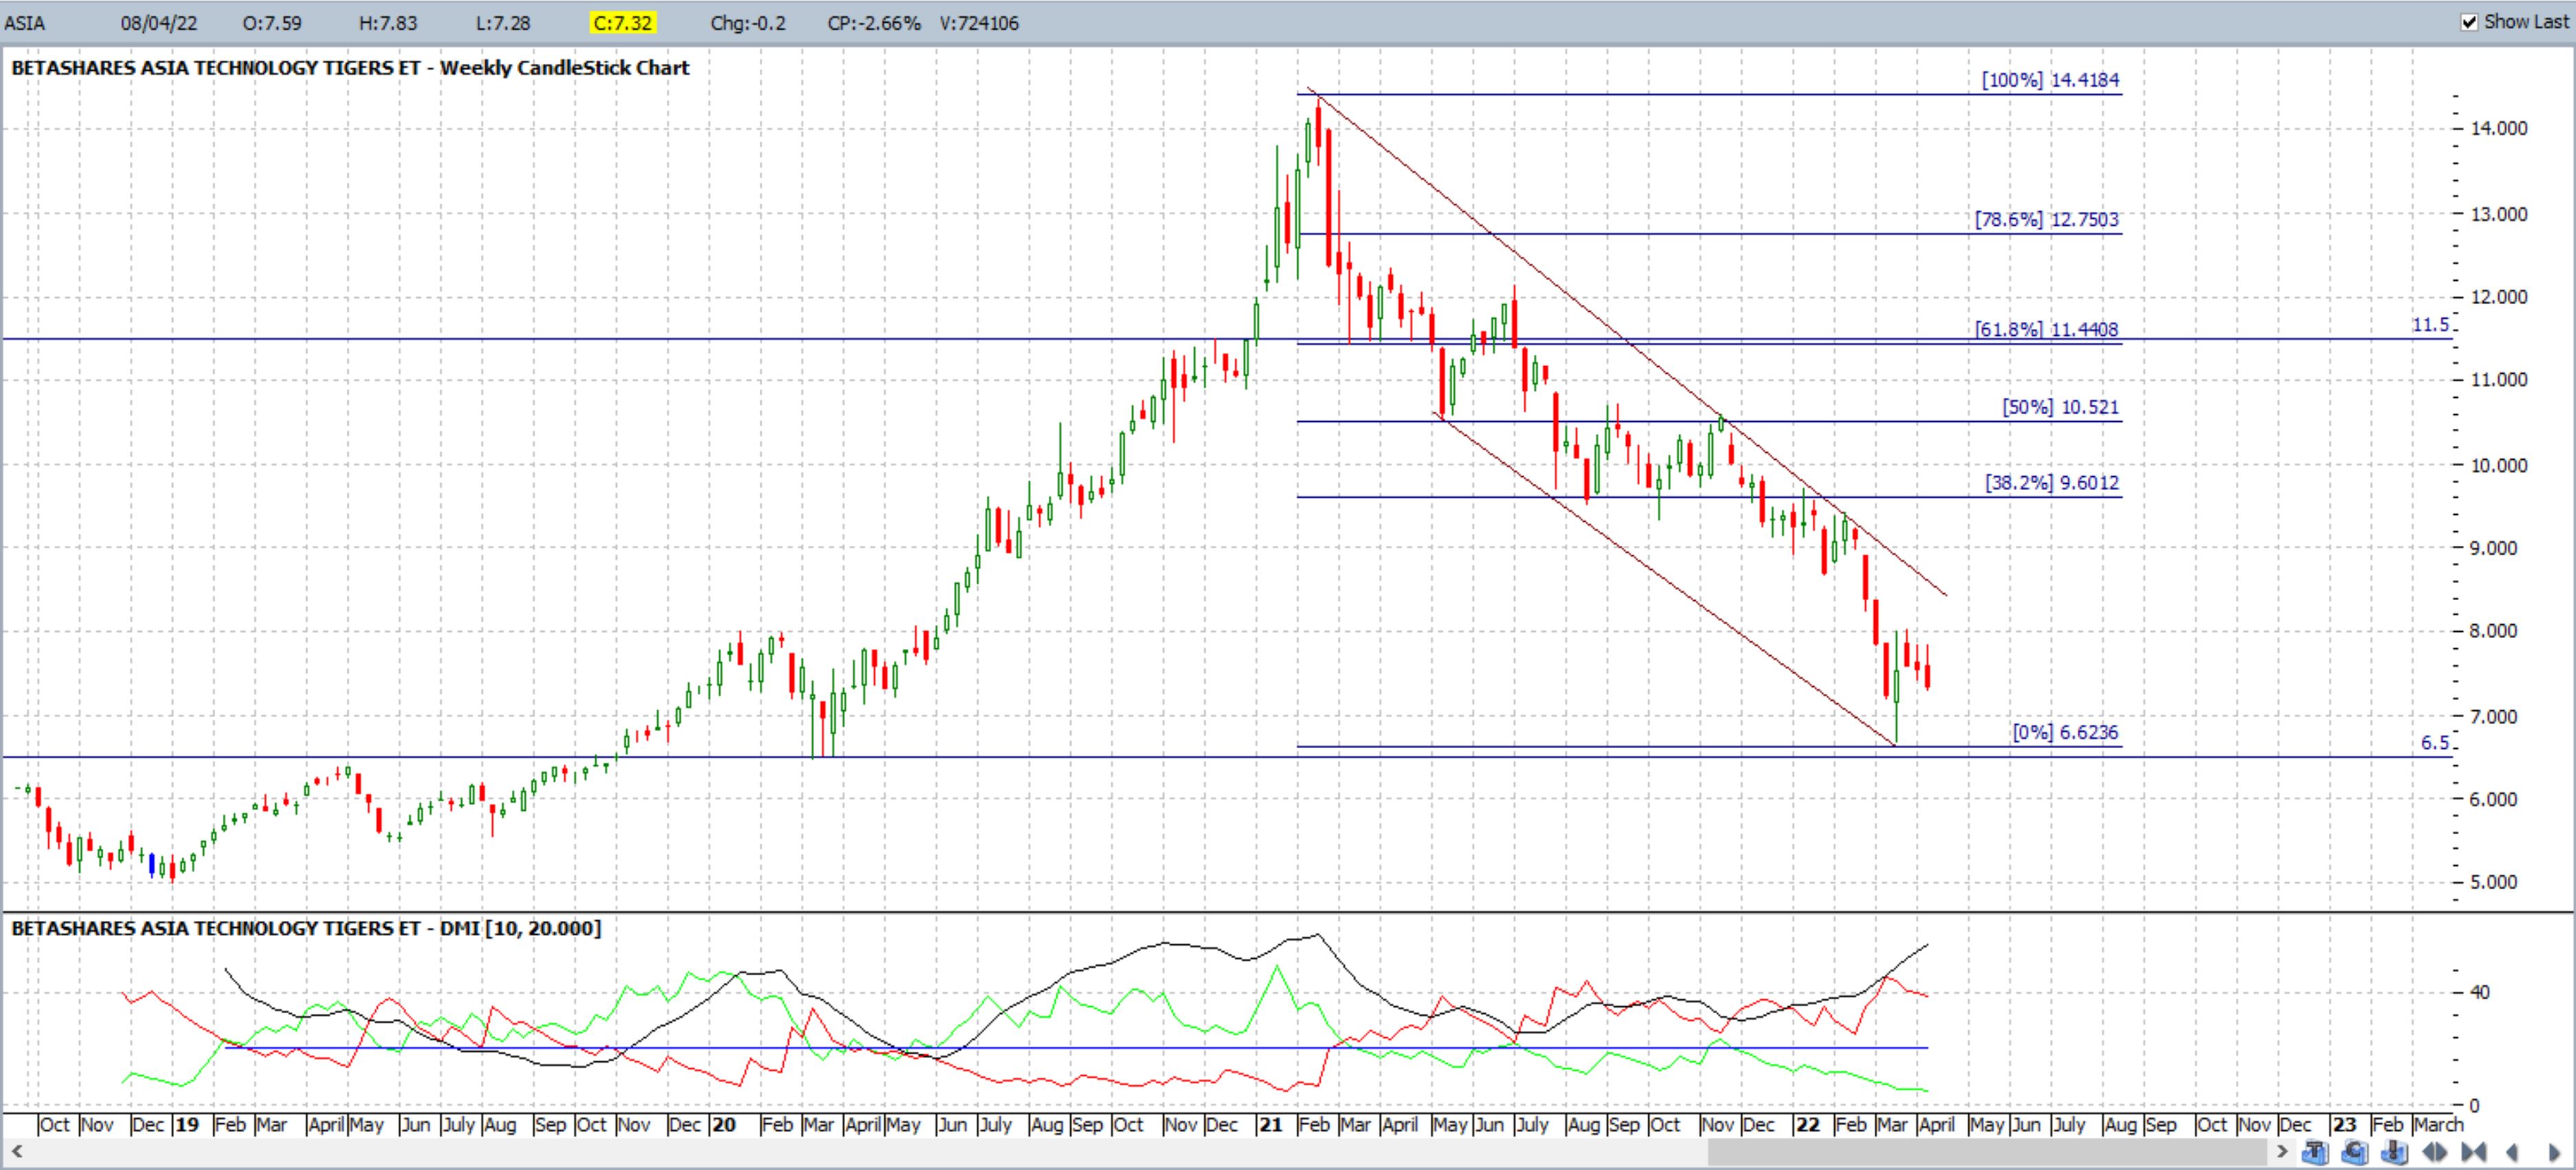Click the [38.2%] 9.6012 Fibonacci label
Image resolution: width=2576 pixels, height=1170 pixels.
point(2052,483)
